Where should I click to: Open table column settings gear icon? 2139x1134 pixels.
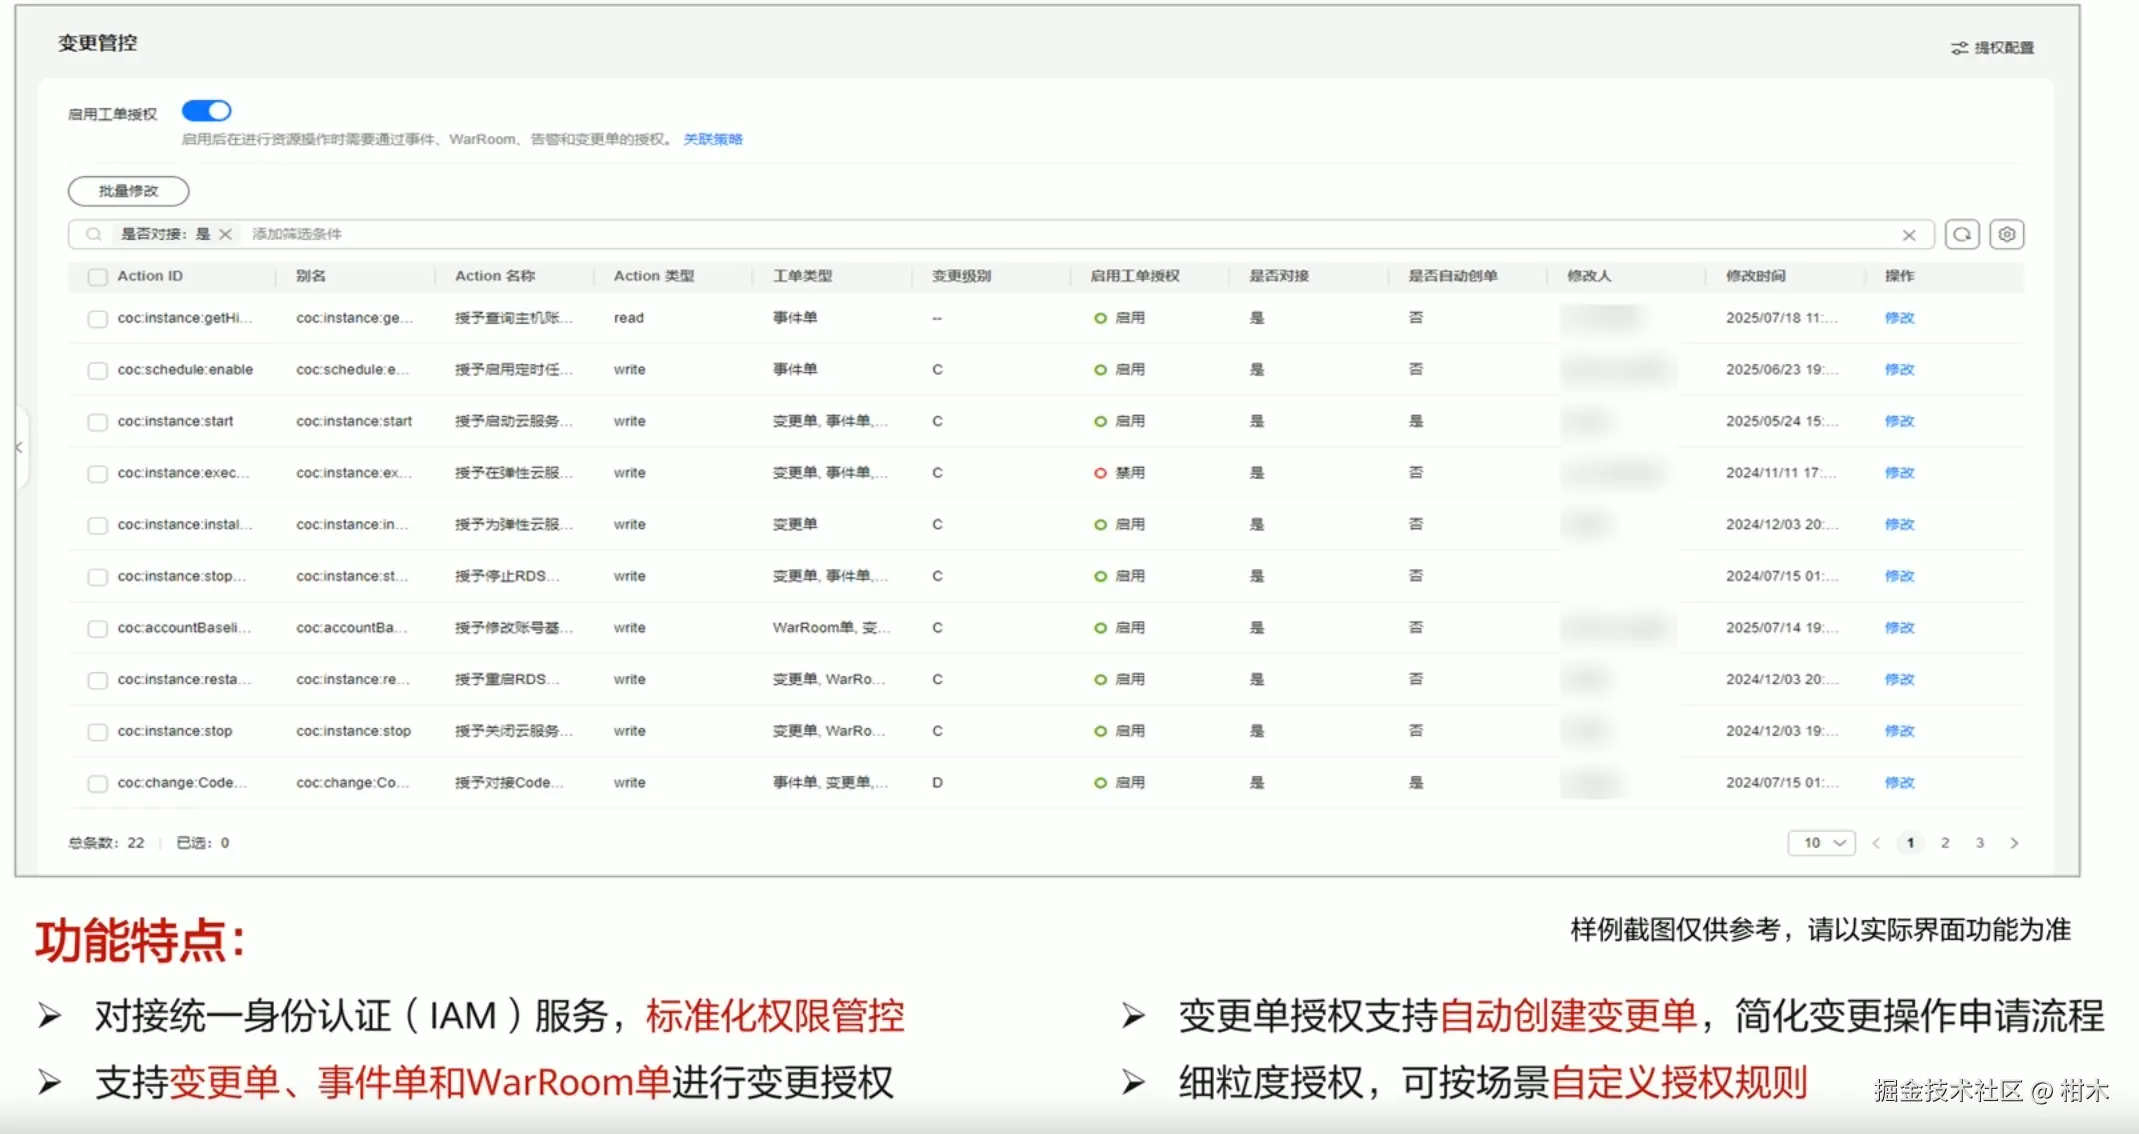point(2006,234)
